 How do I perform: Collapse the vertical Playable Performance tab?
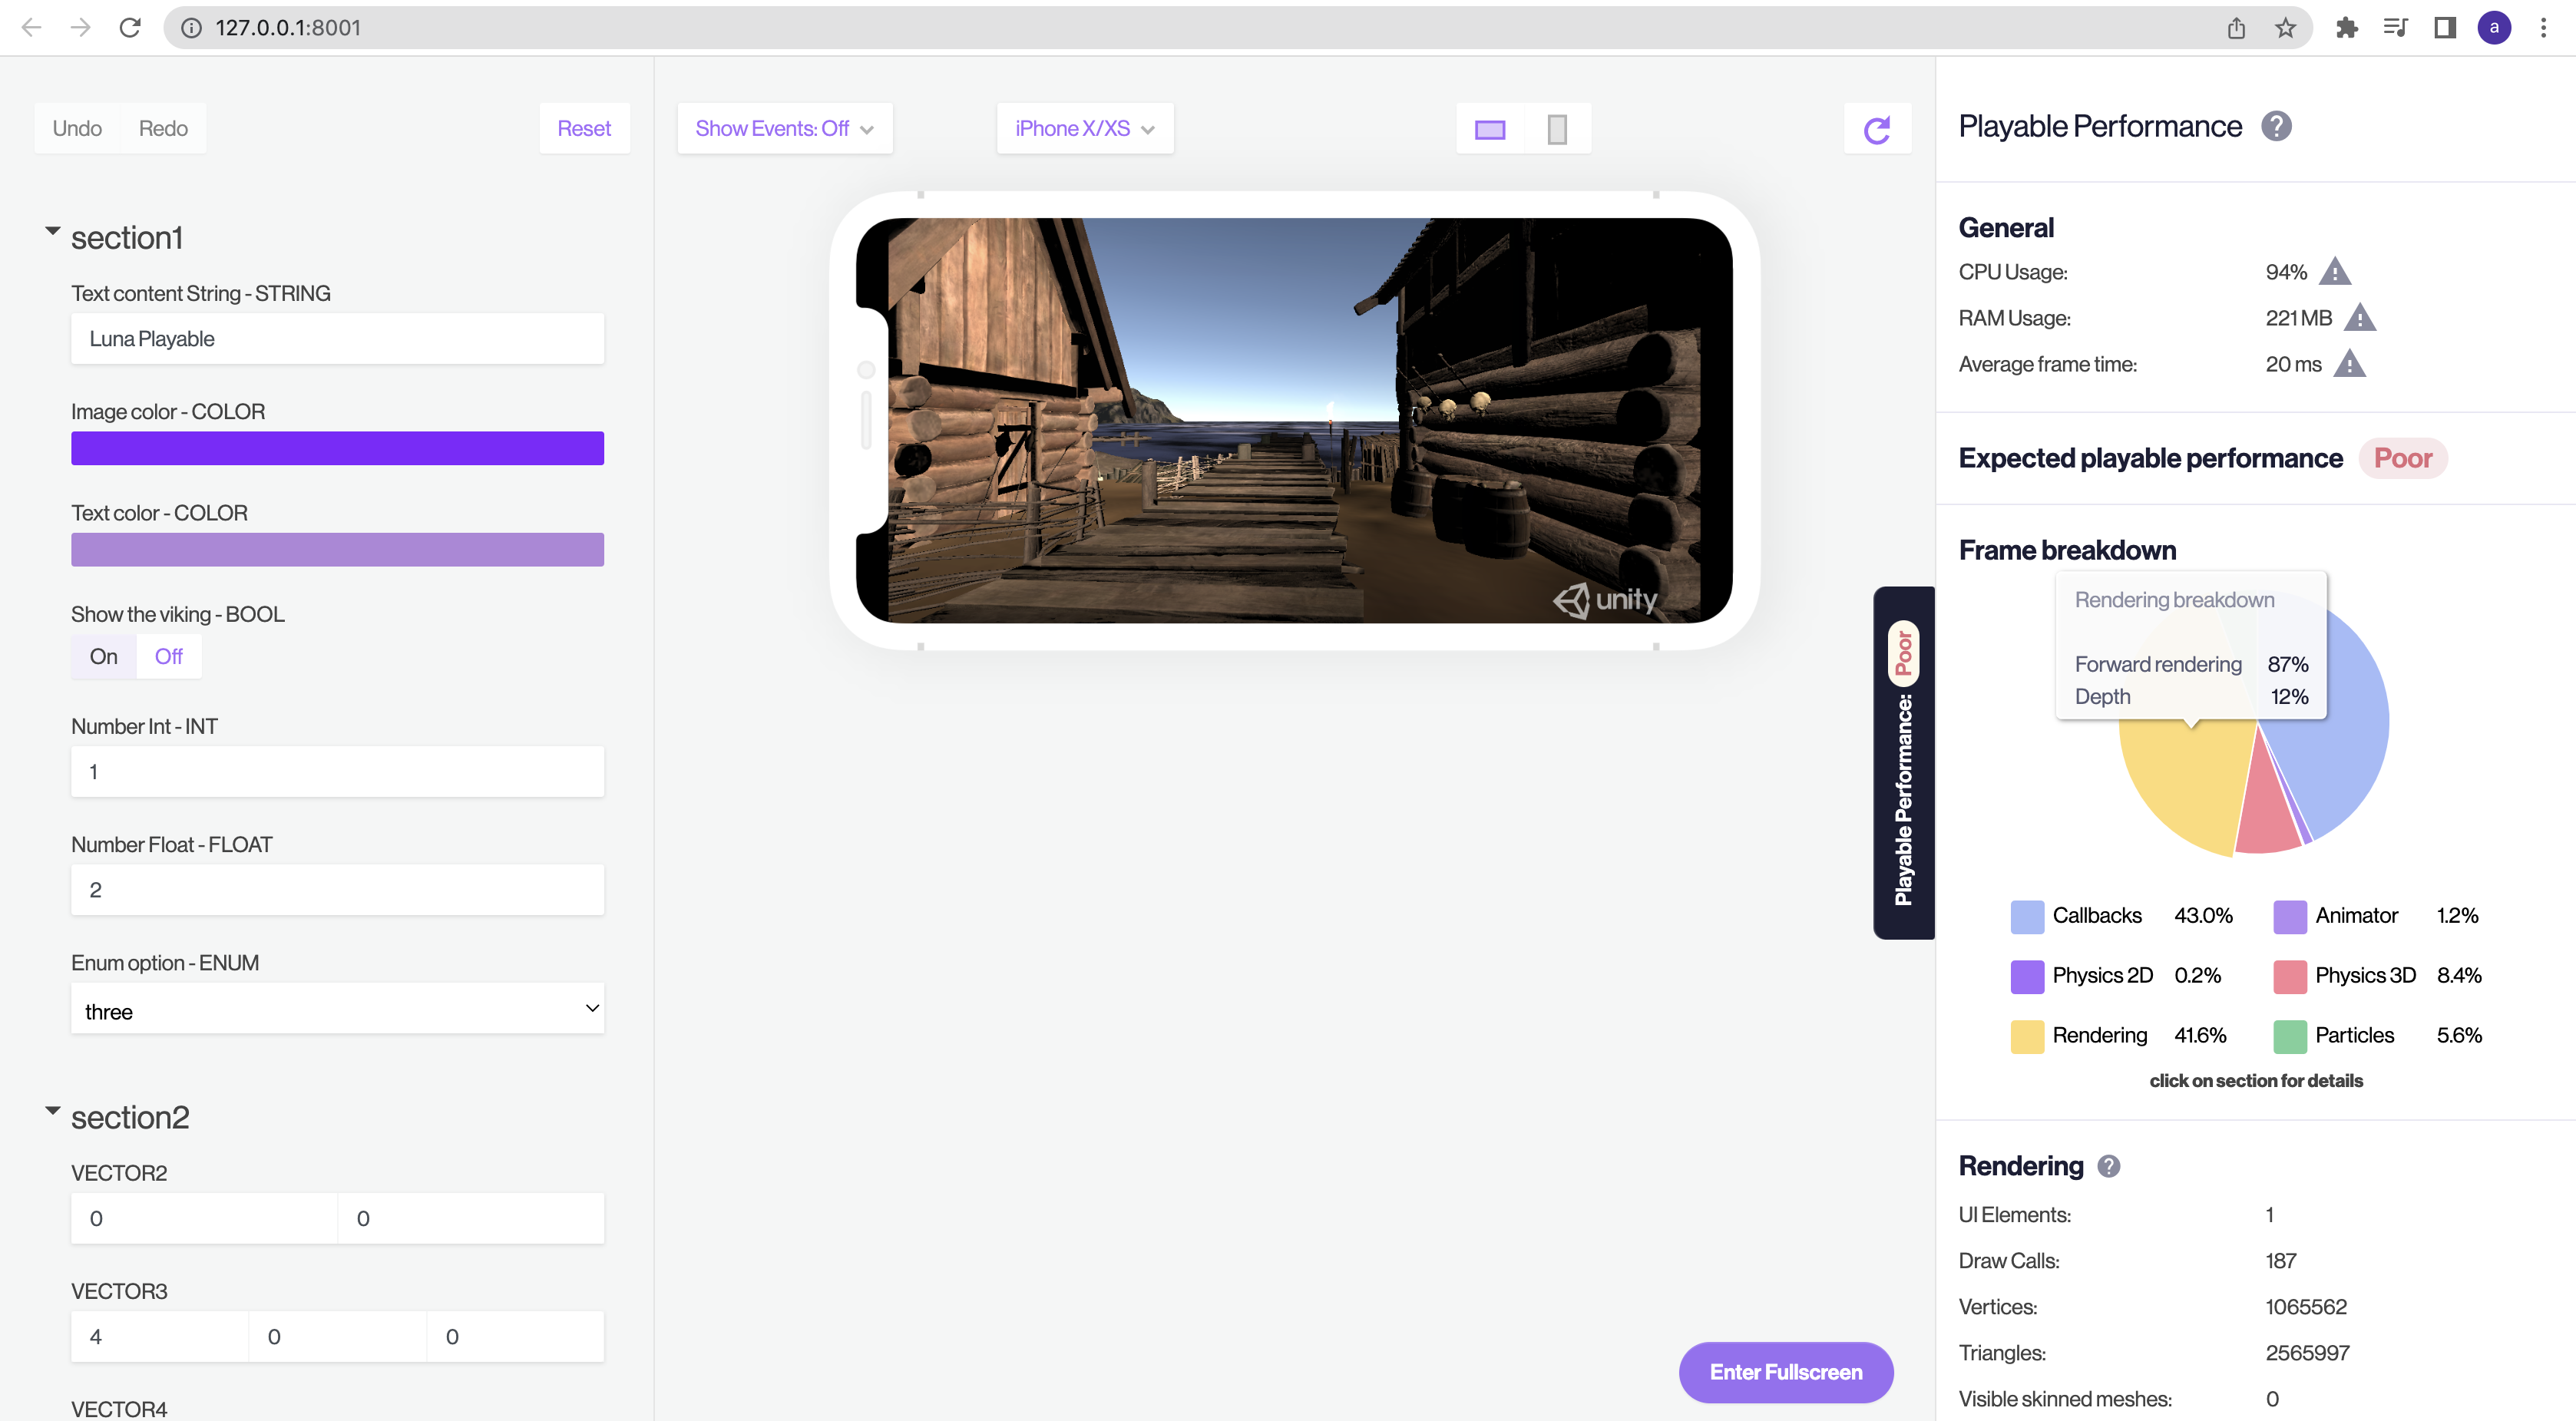pyautogui.click(x=1903, y=763)
